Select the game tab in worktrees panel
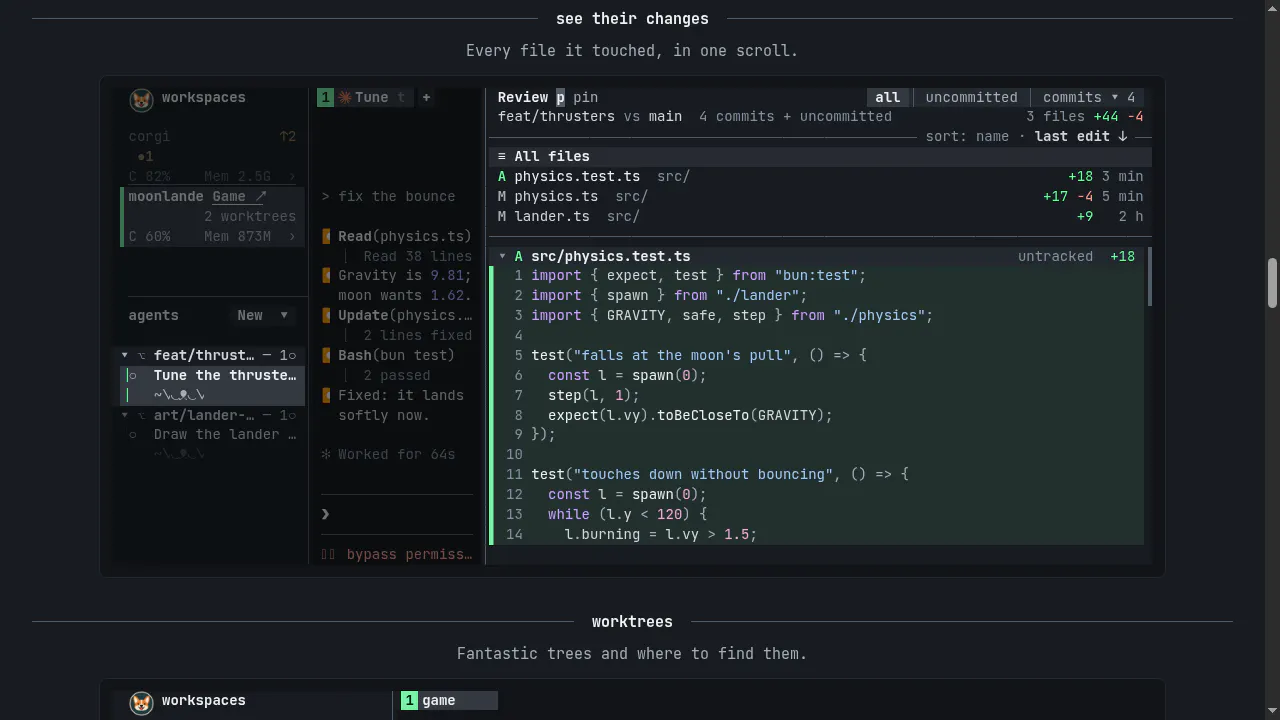 tap(449, 700)
